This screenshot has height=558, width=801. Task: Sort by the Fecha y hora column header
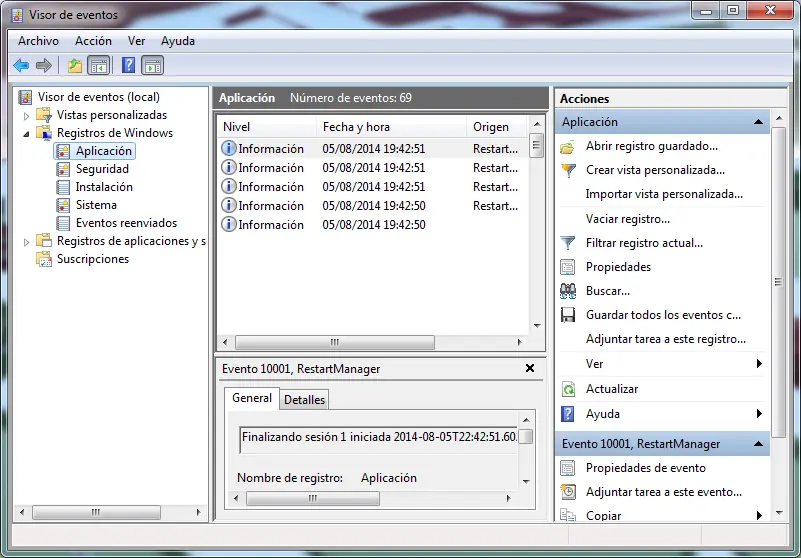point(392,127)
